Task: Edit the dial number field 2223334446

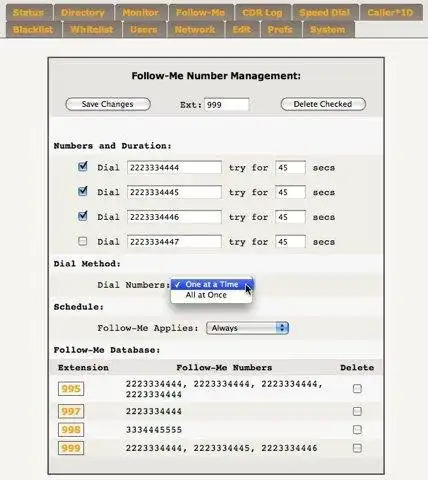Action: click(x=174, y=217)
